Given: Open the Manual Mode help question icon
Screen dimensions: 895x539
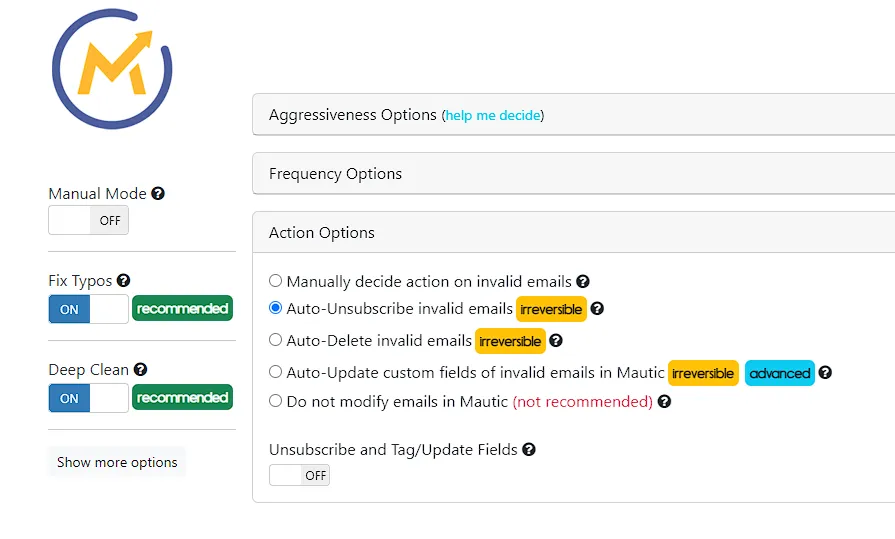Looking at the screenshot, I should [x=158, y=194].
